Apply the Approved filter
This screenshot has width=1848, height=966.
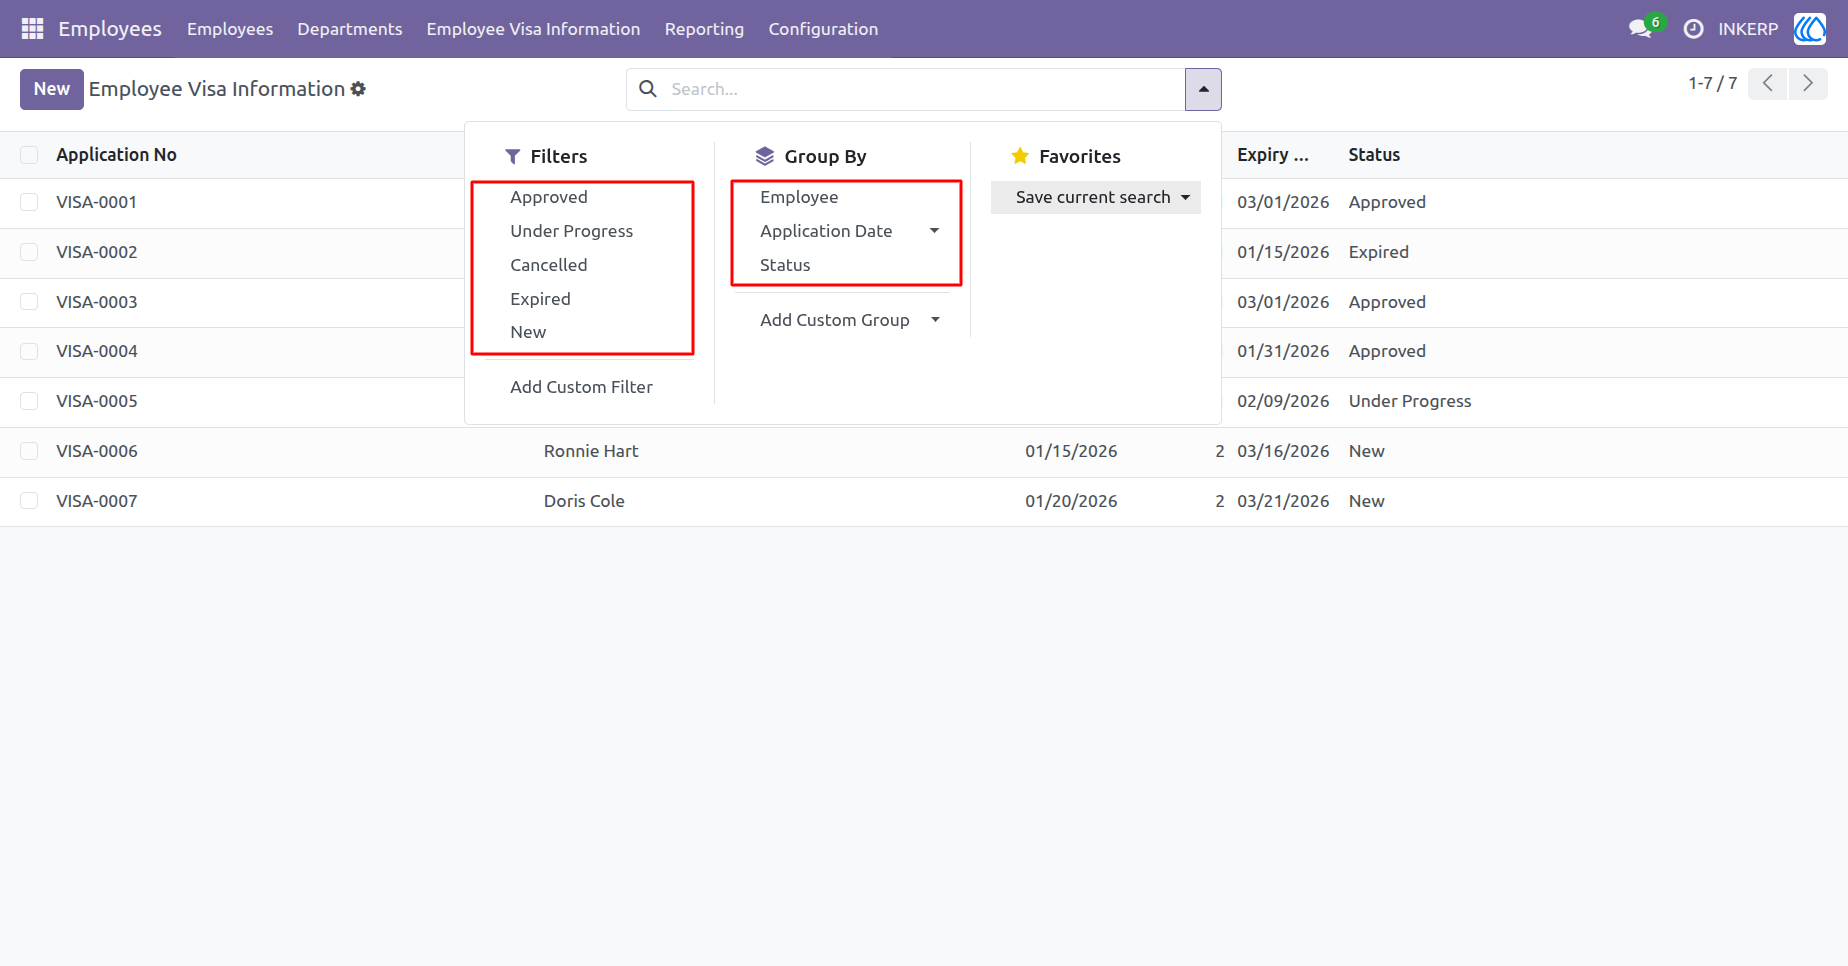[549, 197]
